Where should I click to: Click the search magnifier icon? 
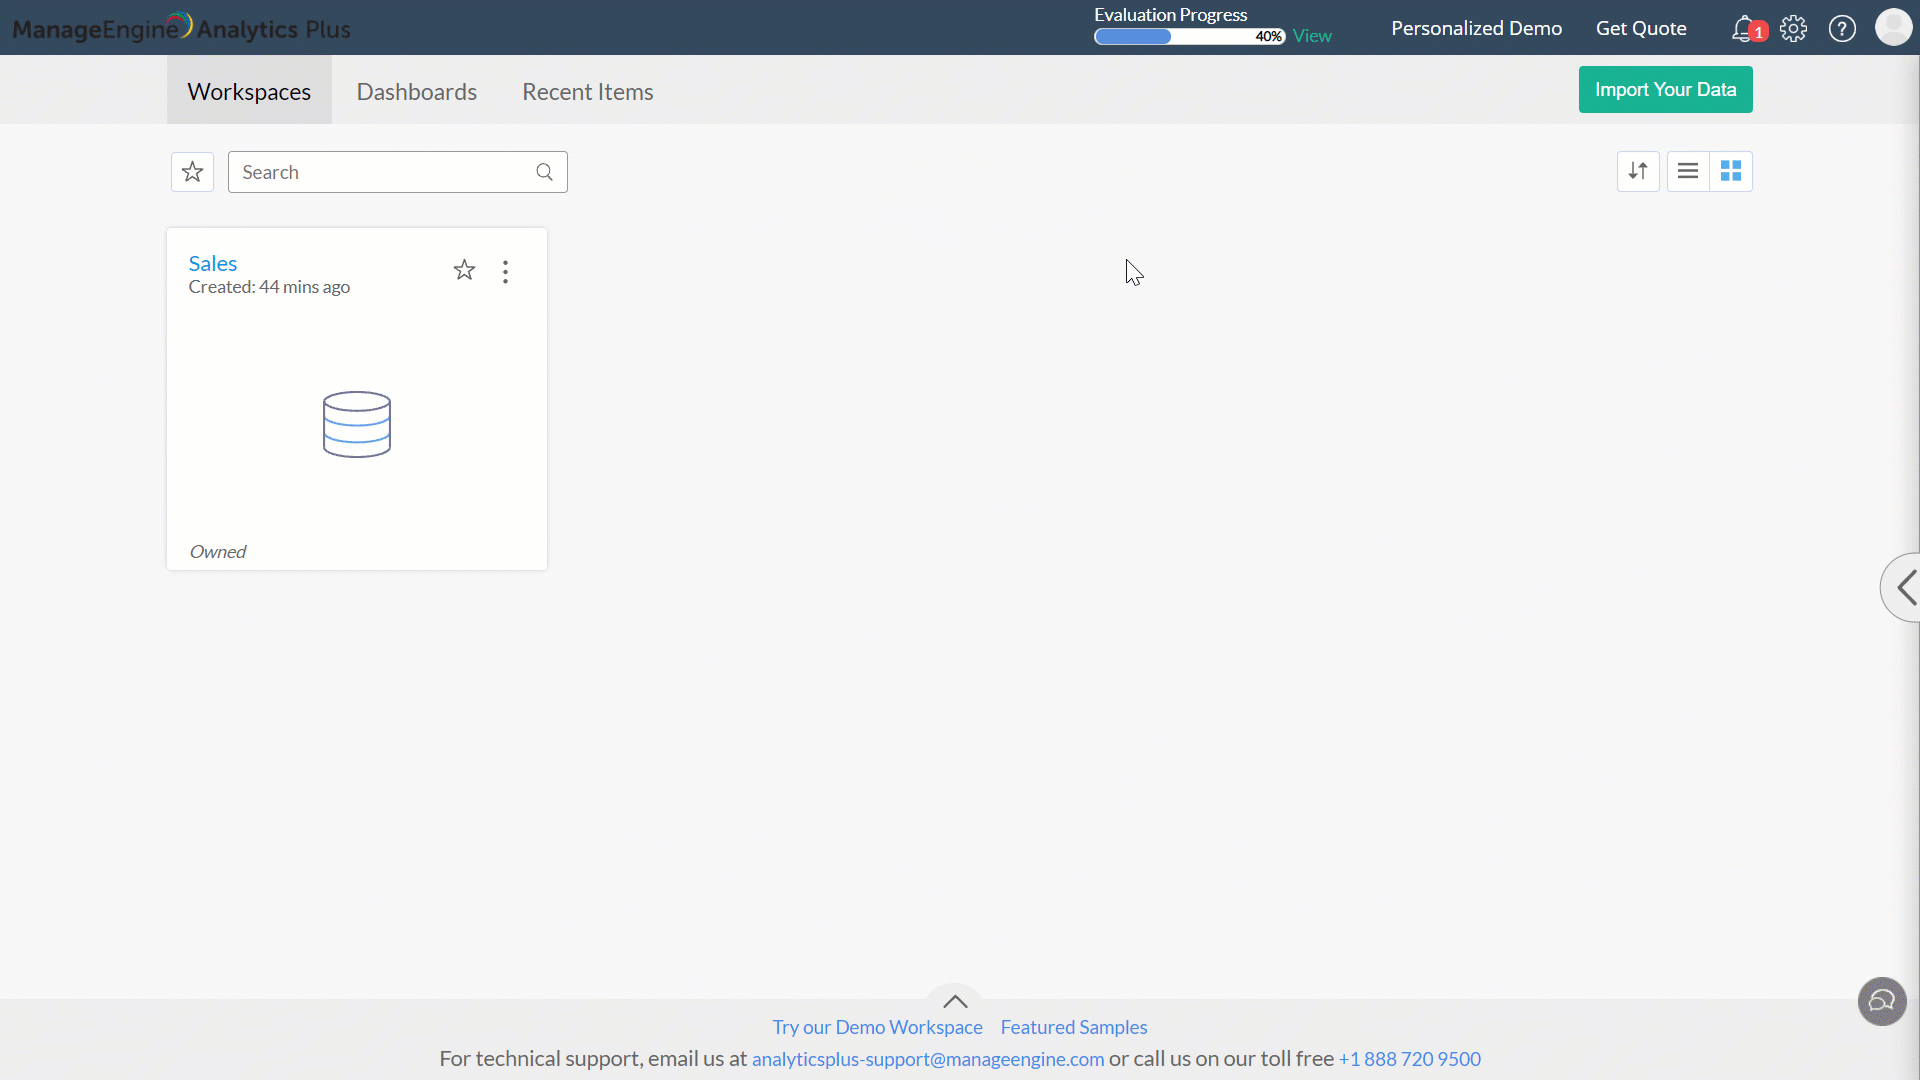[x=544, y=172]
